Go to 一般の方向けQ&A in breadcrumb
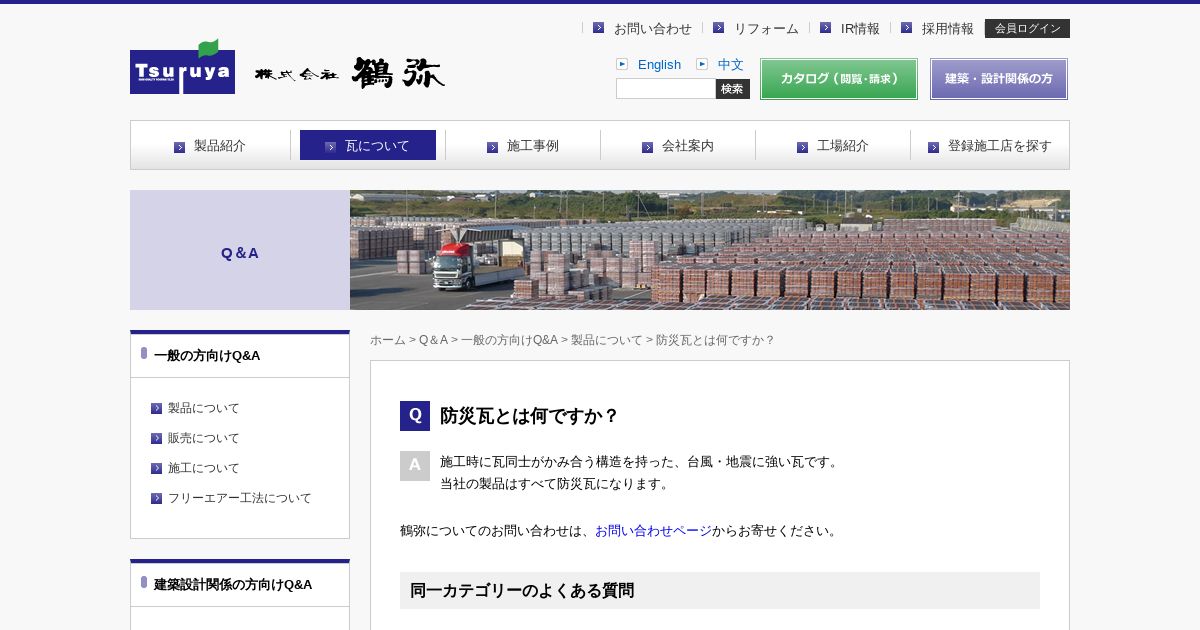The image size is (1200, 630). pyautogui.click(x=509, y=340)
